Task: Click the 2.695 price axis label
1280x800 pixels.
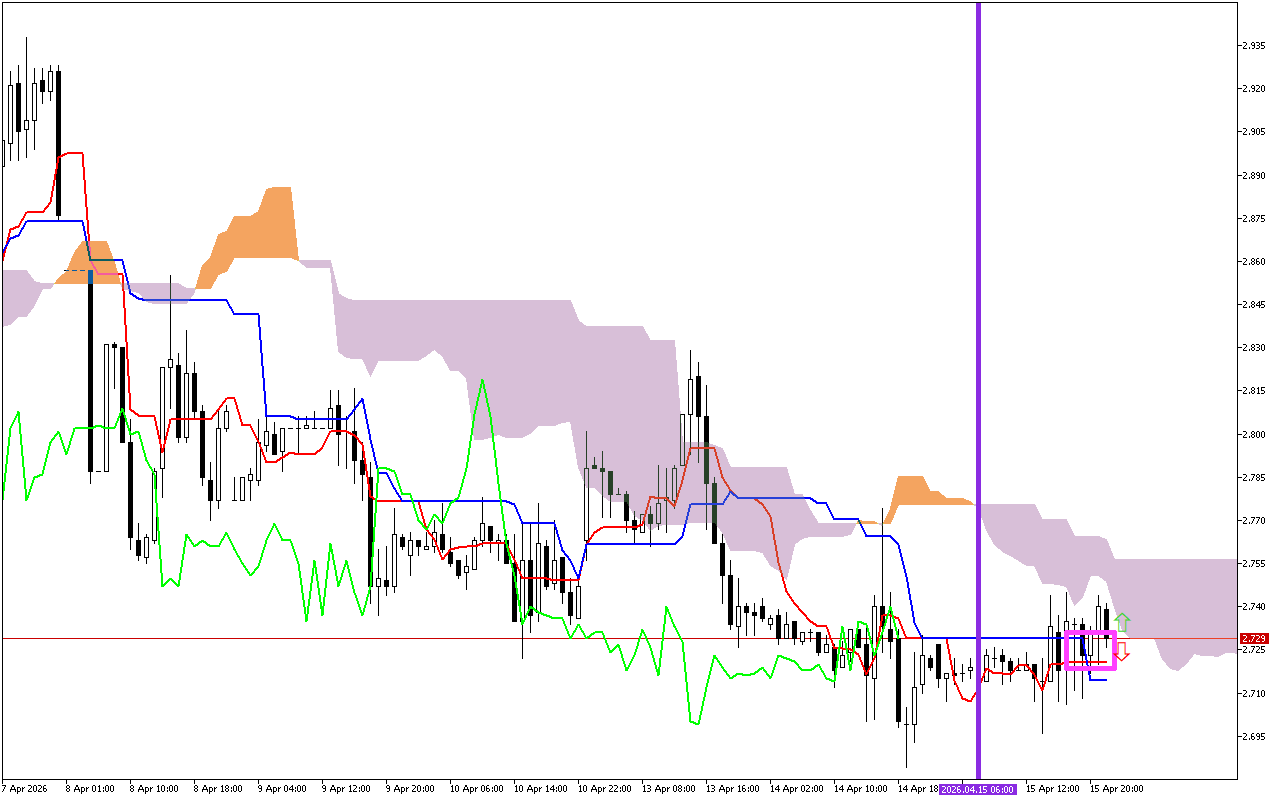Action: click(x=1252, y=737)
